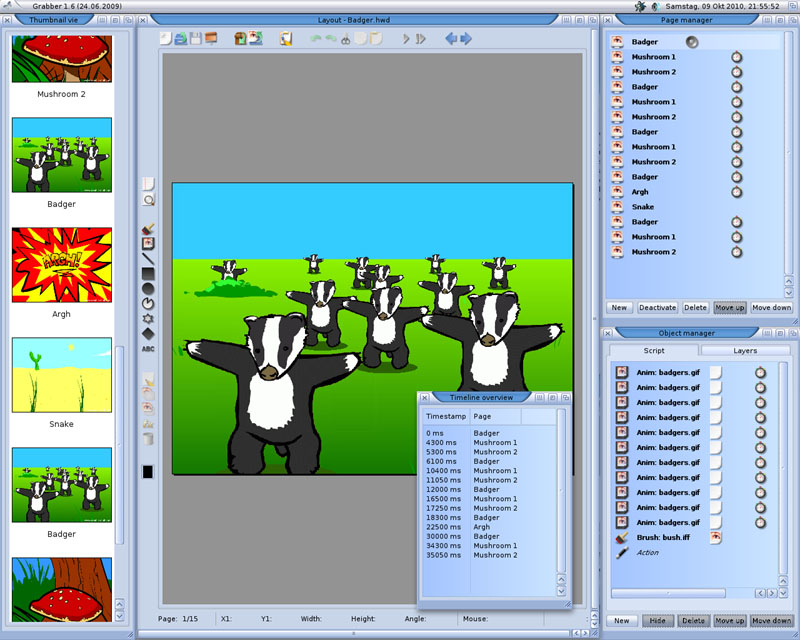Click New in the Object manager

coord(621,621)
